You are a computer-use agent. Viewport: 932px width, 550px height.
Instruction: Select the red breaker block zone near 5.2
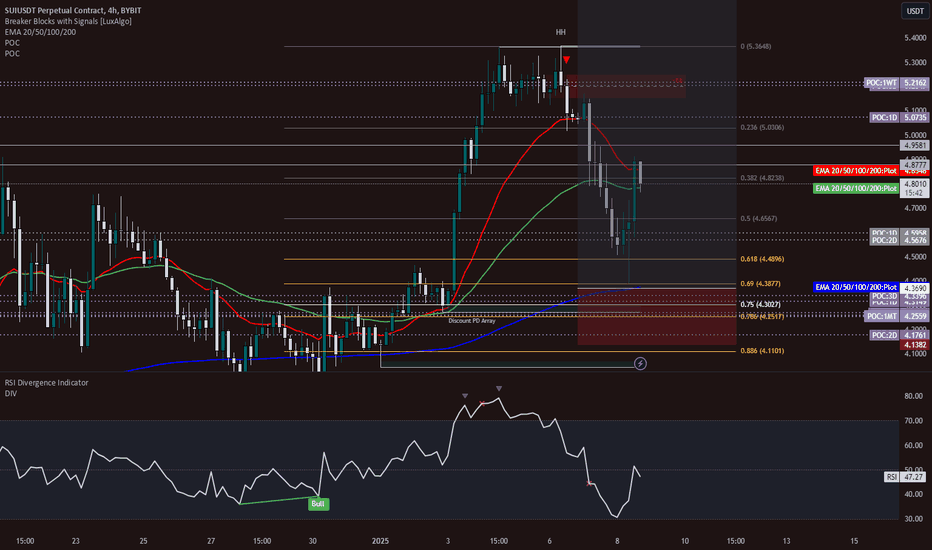point(625,86)
